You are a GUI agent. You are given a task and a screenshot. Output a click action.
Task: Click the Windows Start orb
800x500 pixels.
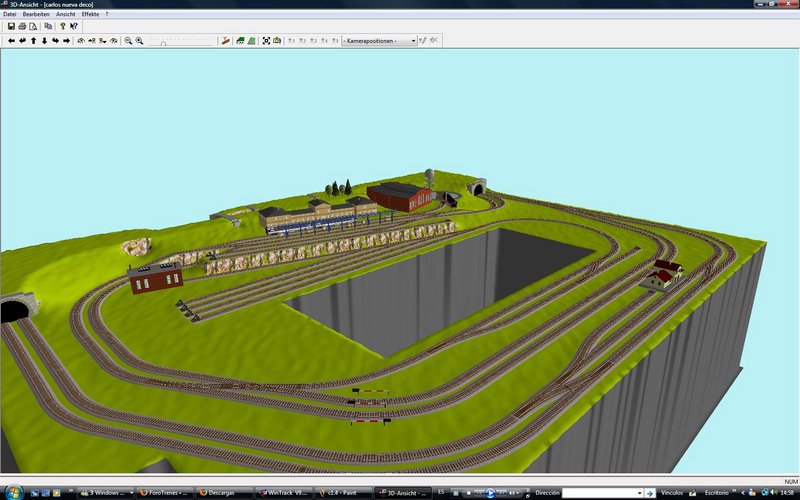pos(13,492)
